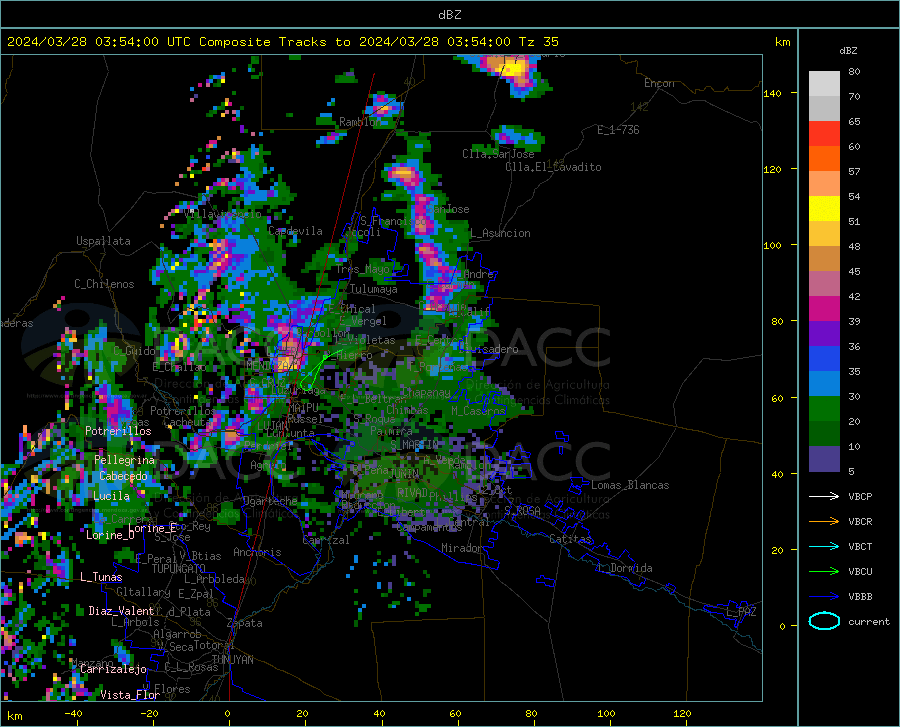Click the 'L_Tunas' map label
Viewport: 900px width, 727px height.
pos(101,577)
